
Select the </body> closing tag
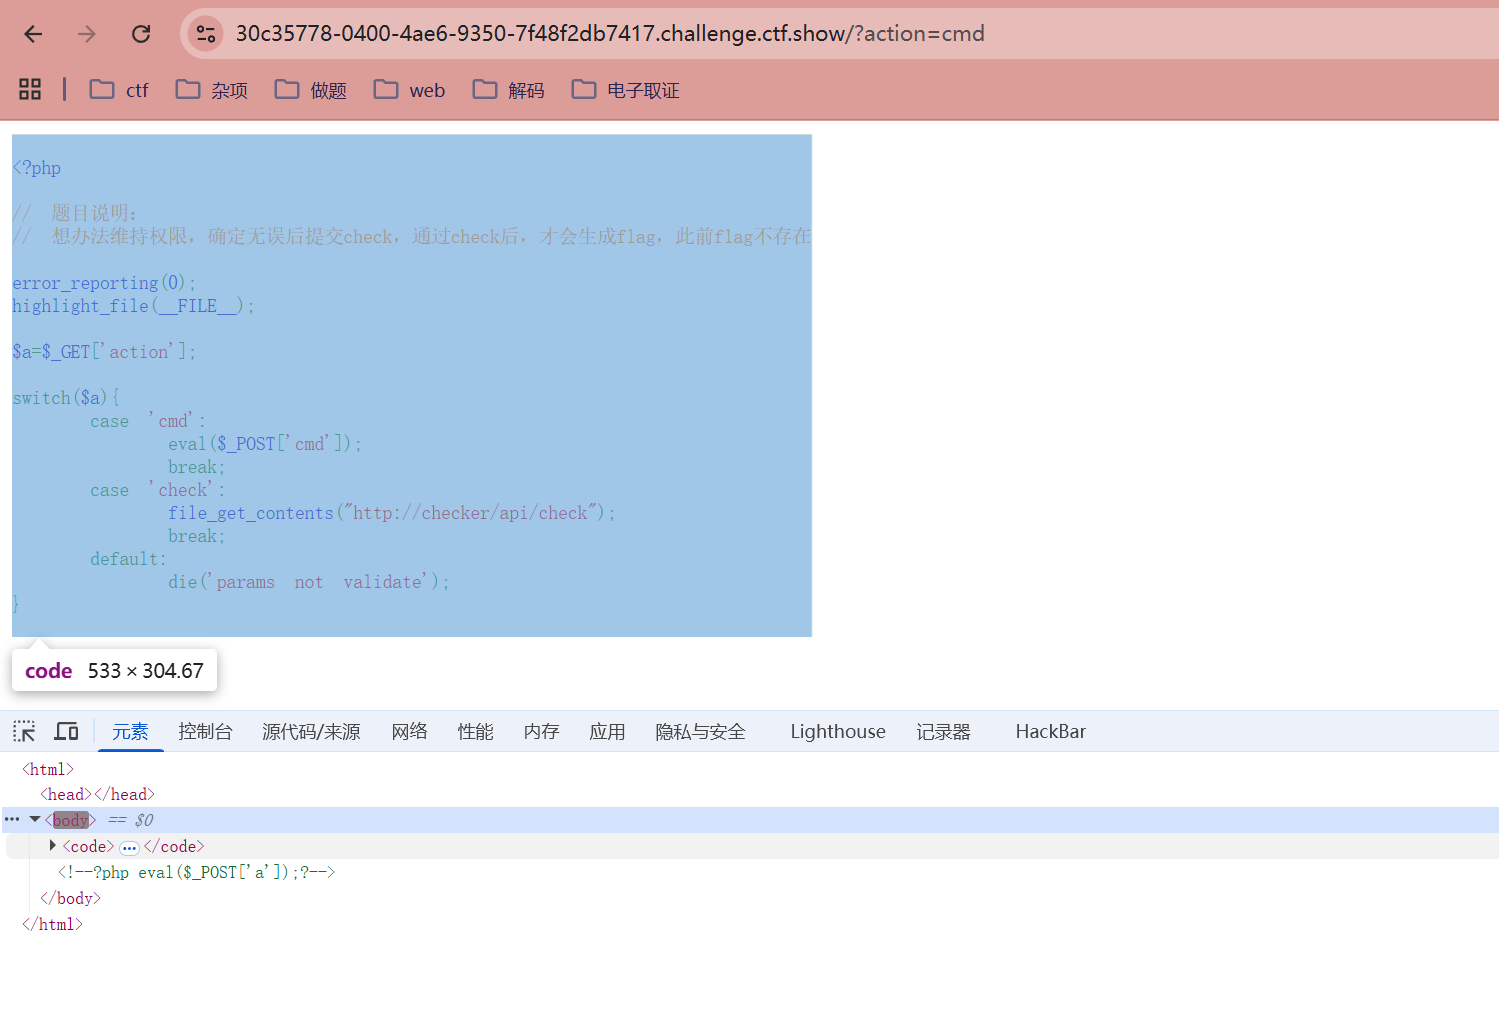pyautogui.click(x=70, y=898)
